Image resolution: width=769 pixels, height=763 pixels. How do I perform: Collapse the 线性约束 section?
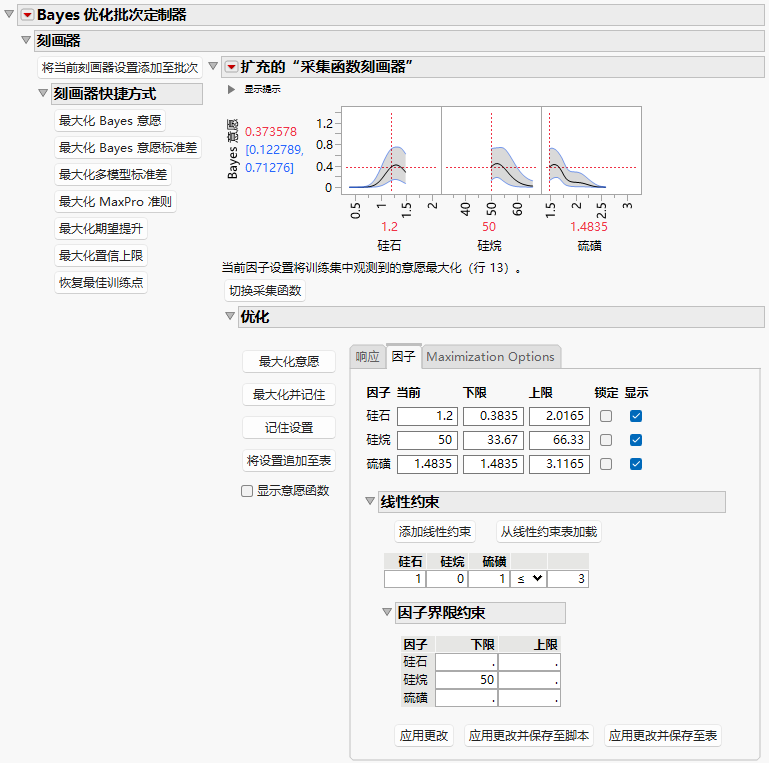click(x=370, y=501)
